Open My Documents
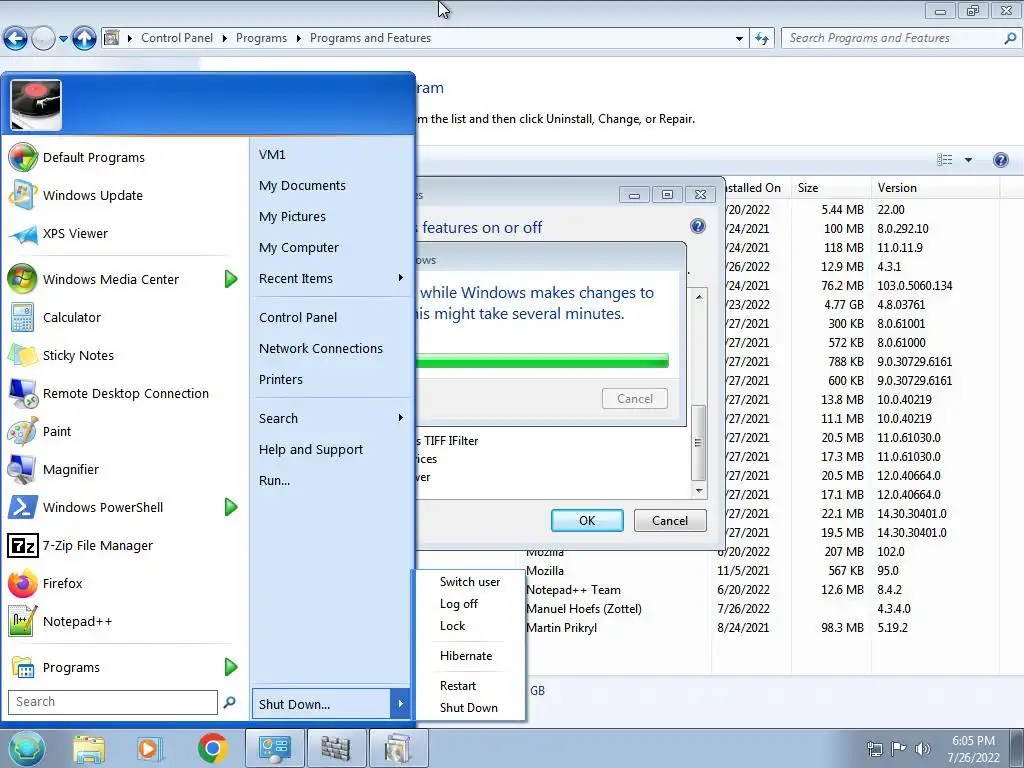The height and width of the screenshot is (768, 1024). pyautogui.click(x=302, y=185)
